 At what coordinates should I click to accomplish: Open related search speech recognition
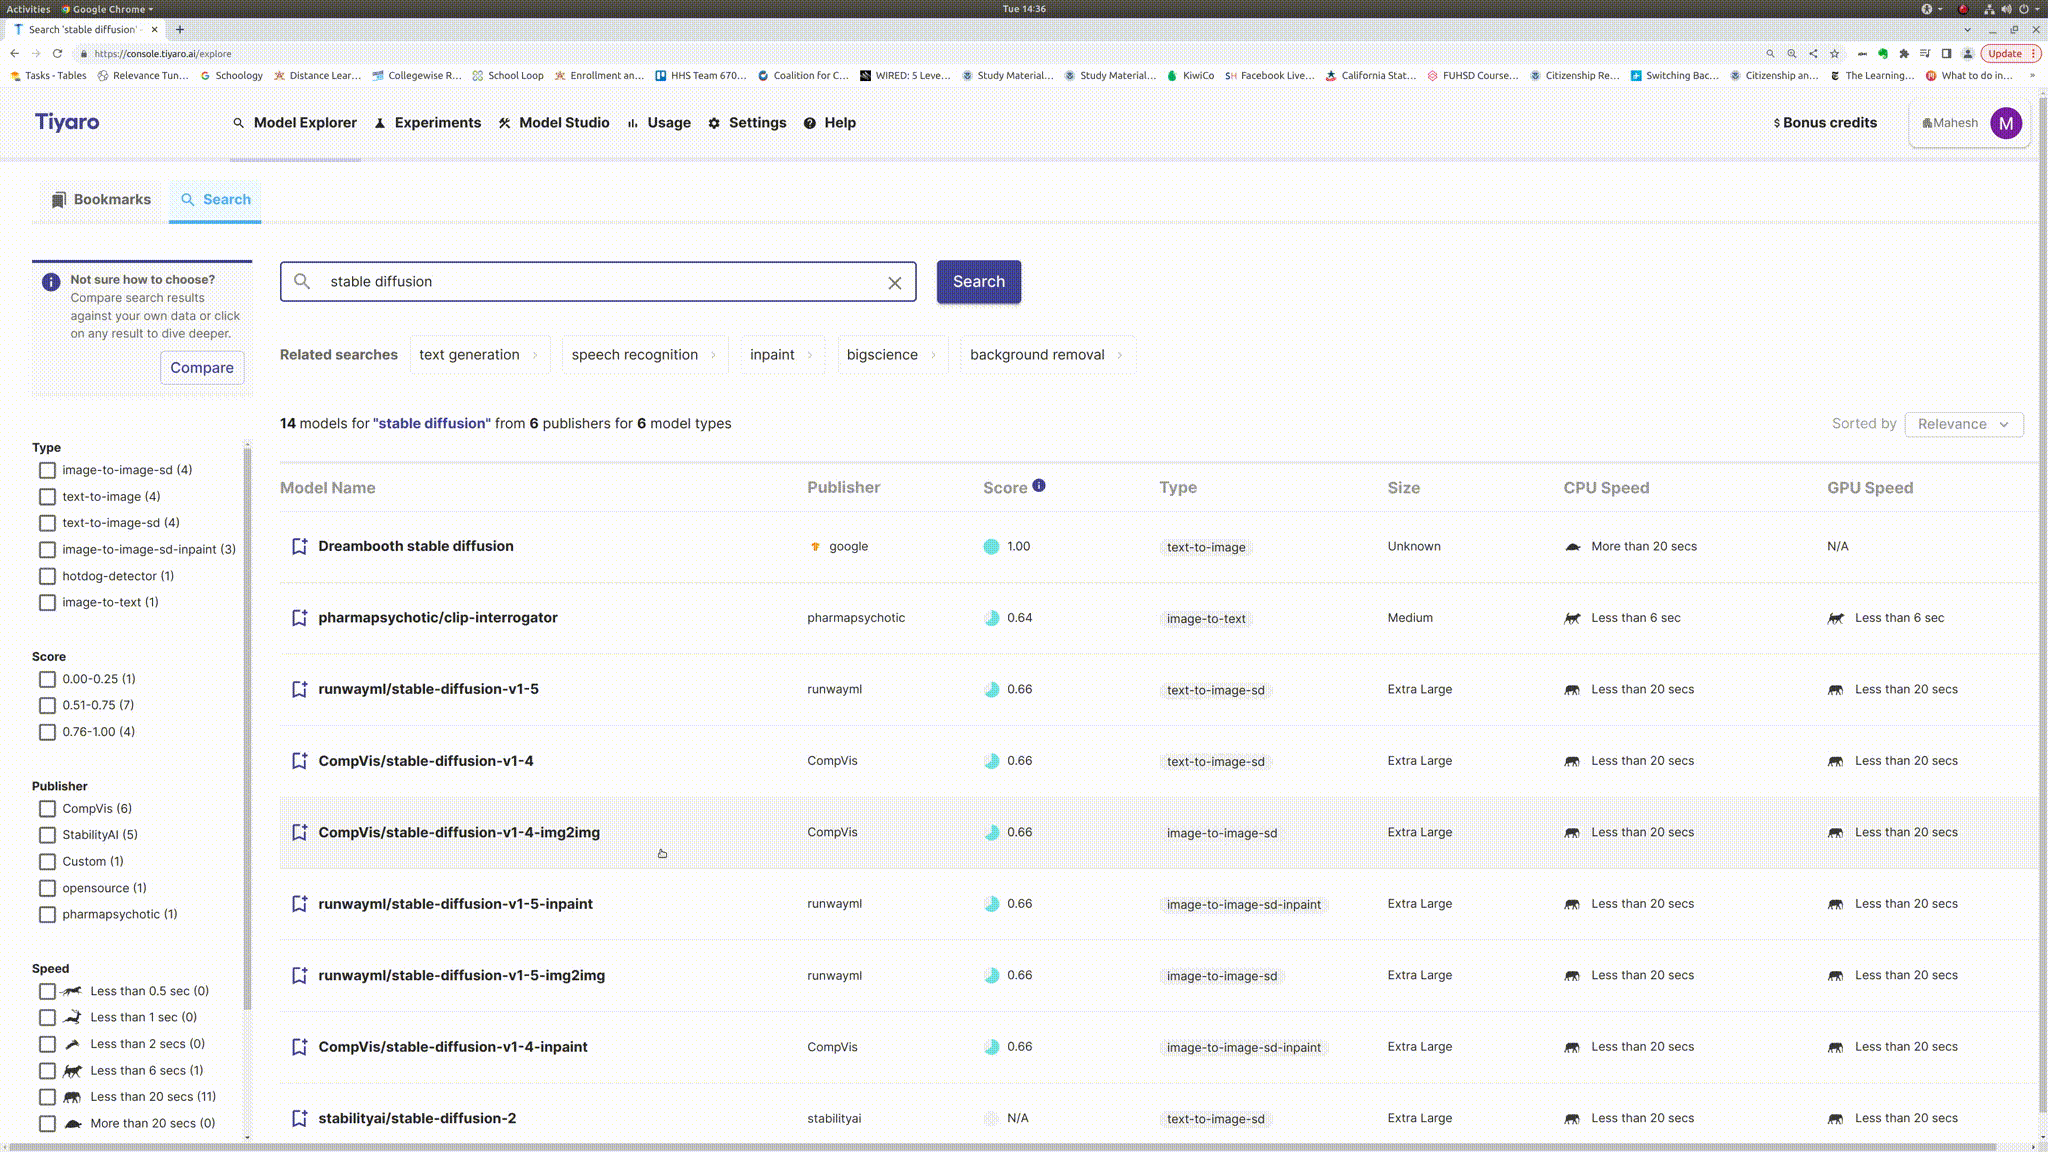point(645,355)
